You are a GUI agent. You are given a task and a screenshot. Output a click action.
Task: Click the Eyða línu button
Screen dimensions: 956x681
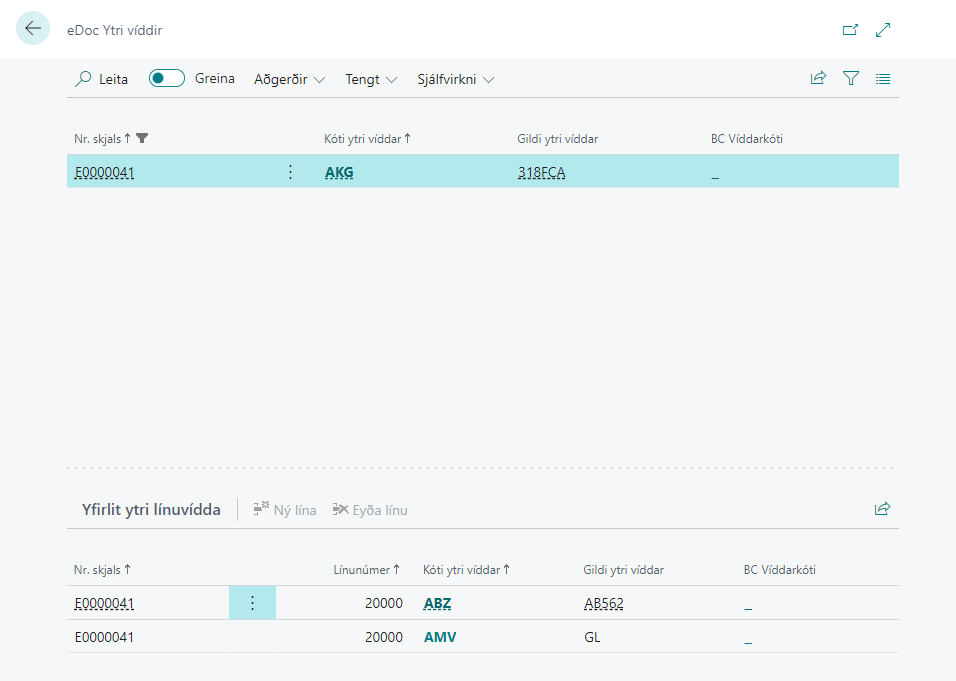click(x=370, y=510)
